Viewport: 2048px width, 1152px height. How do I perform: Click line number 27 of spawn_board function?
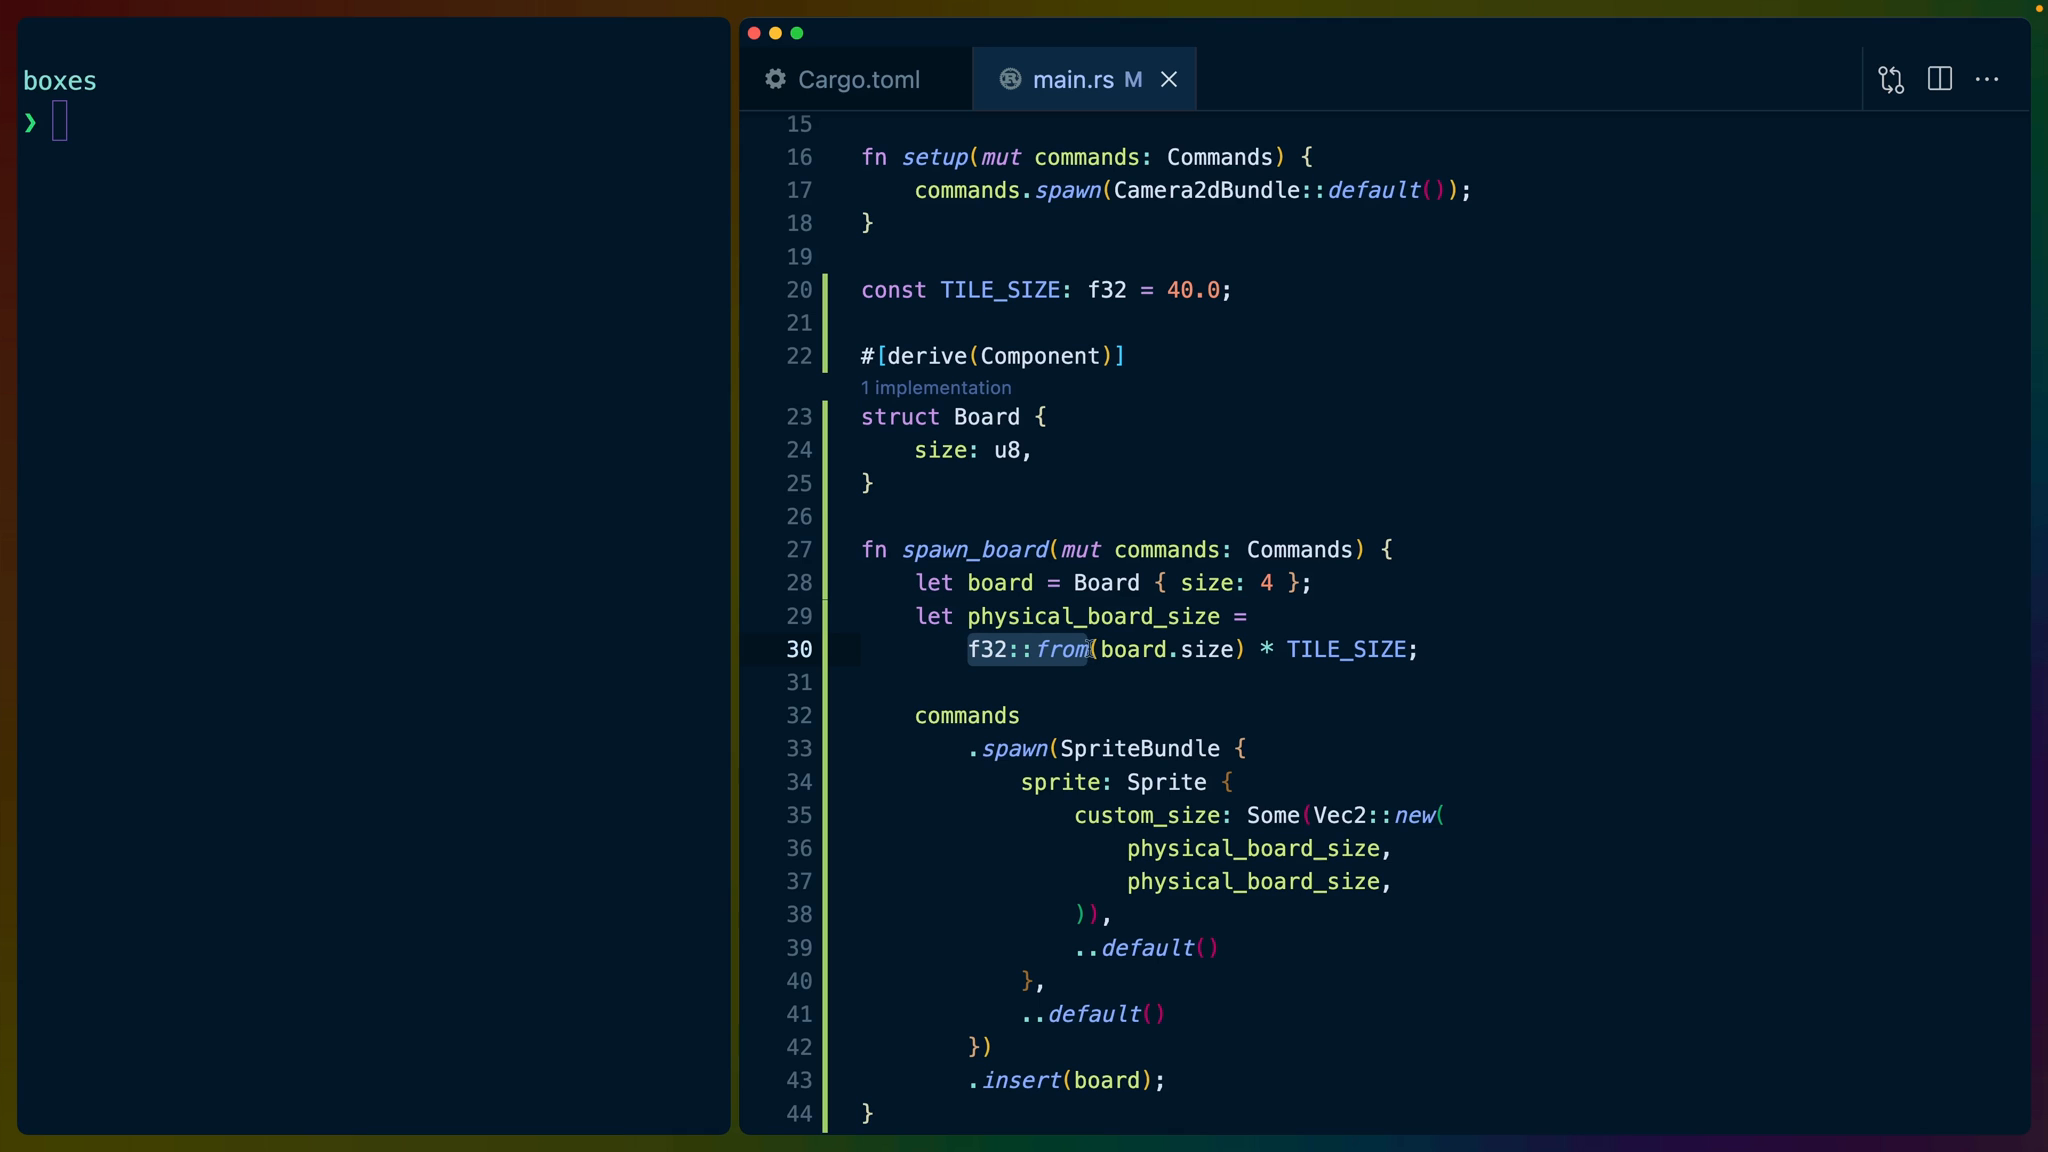(799, 550)
